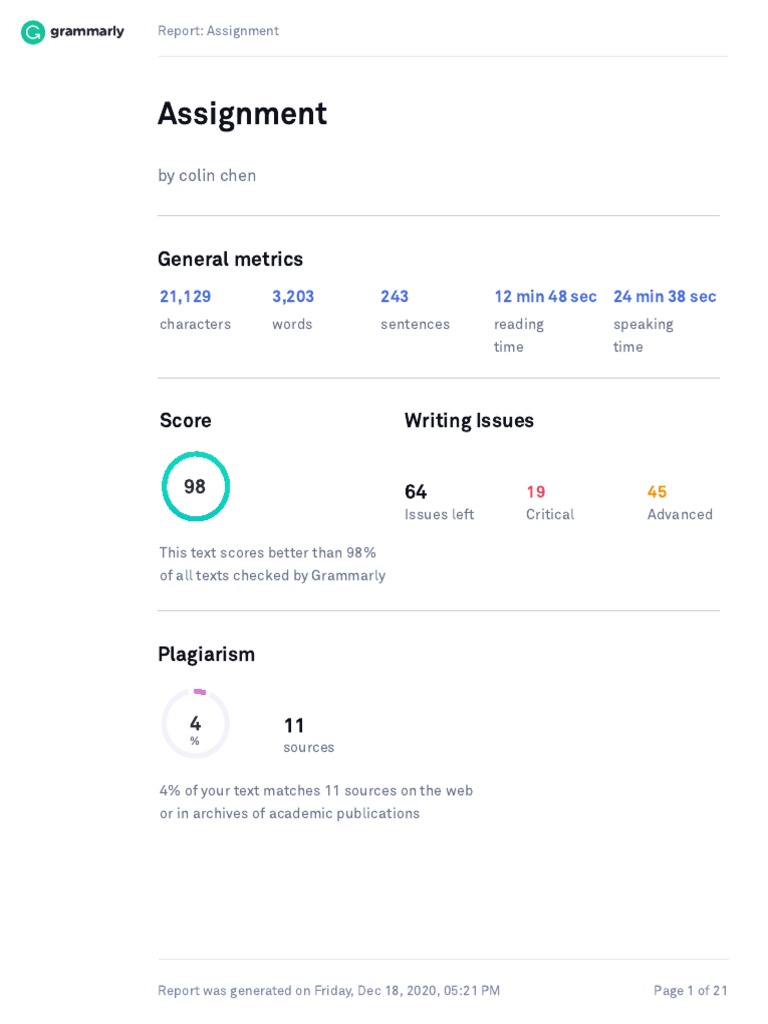
Task: Click the 64 issues left count
Action: (415, 492)
